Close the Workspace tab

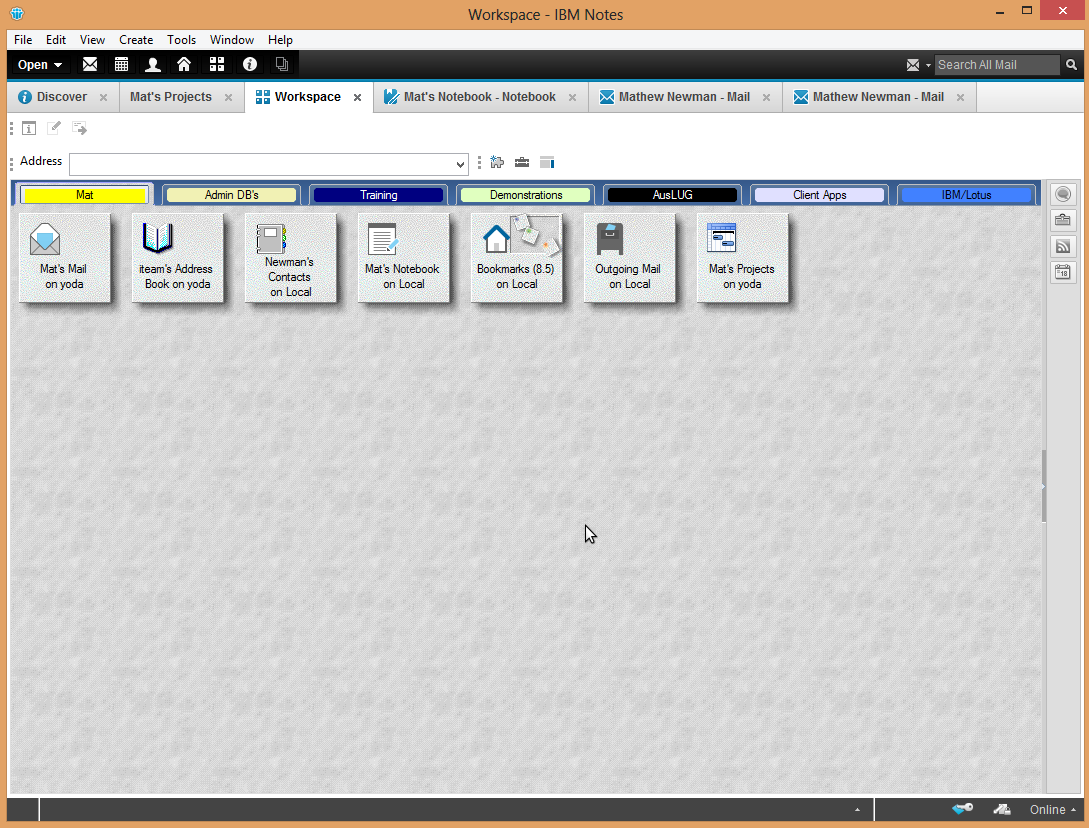(x=357, y=98)
